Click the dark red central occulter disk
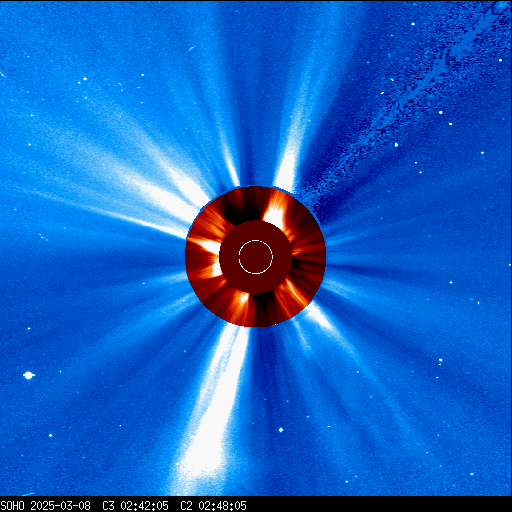Viewport: 512px width, 512px height. [x=256, y=257]
